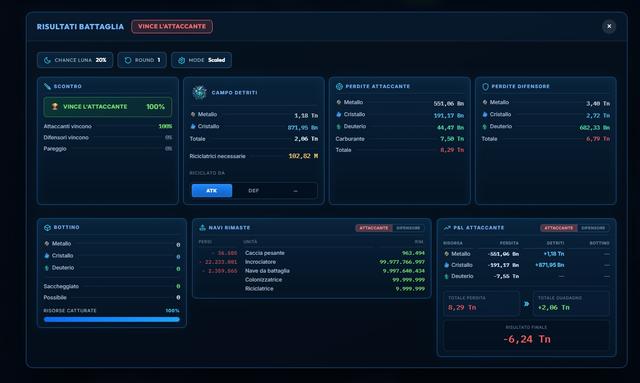The height and width of the screenshot is (383, 640).
Task: Click the Vince l'attaccante red badge
Action: (x=172, y=27)
